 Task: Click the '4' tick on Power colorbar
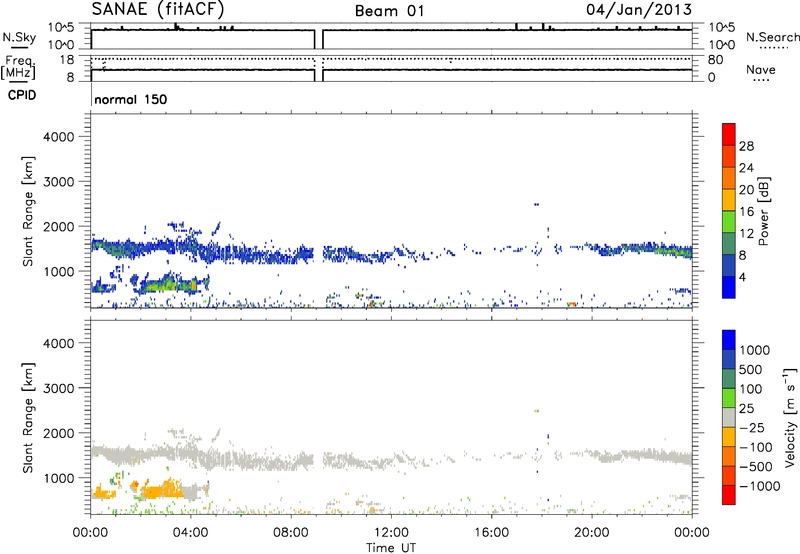(x=743, y=278)
